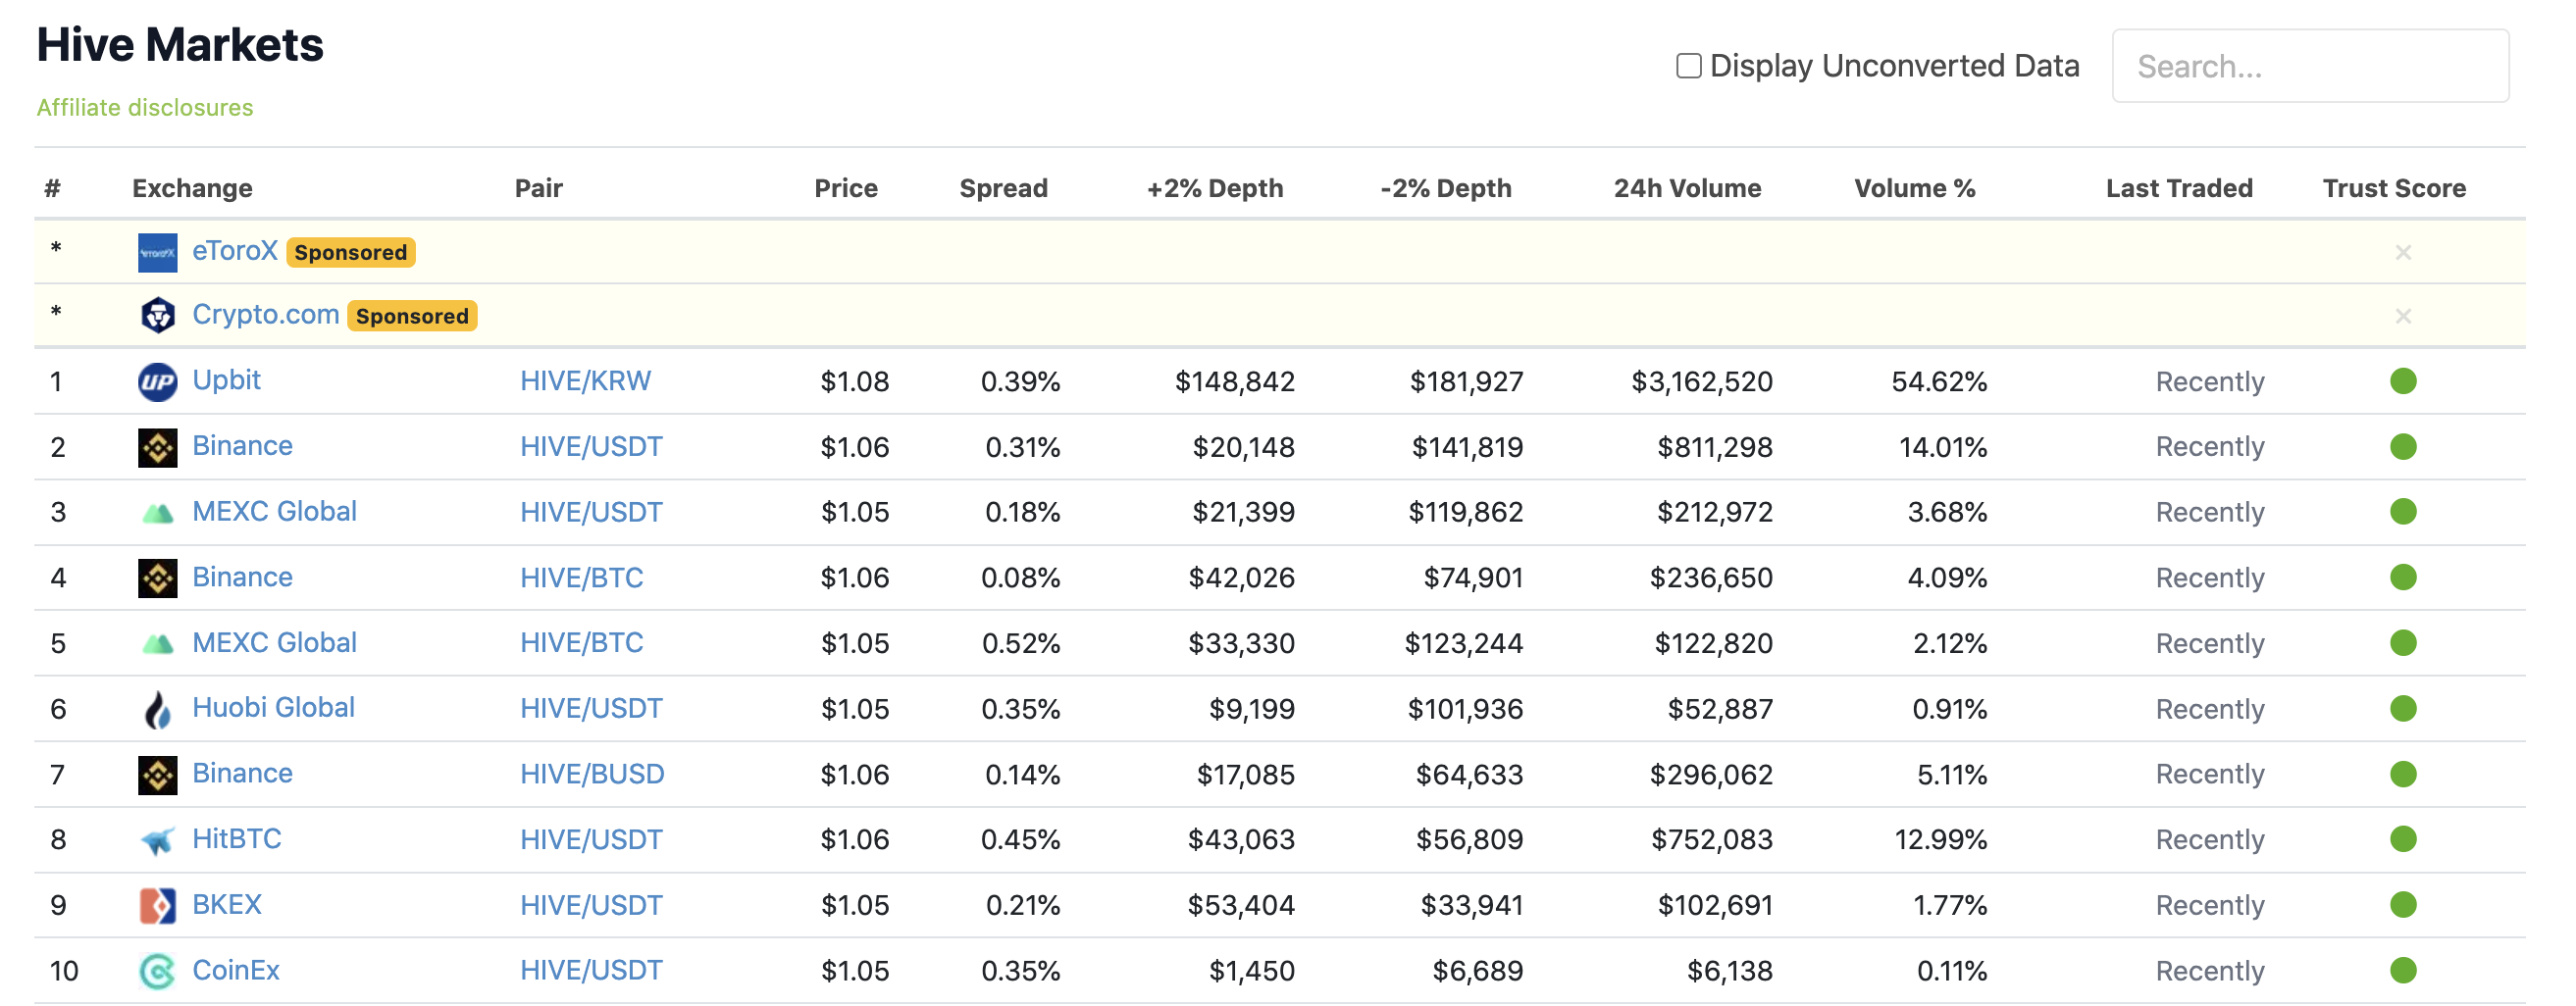Open MEXC Global HIVE/BTC pair link
The width and height of the screenshot is (2576, 1006).
coord(581,642)
